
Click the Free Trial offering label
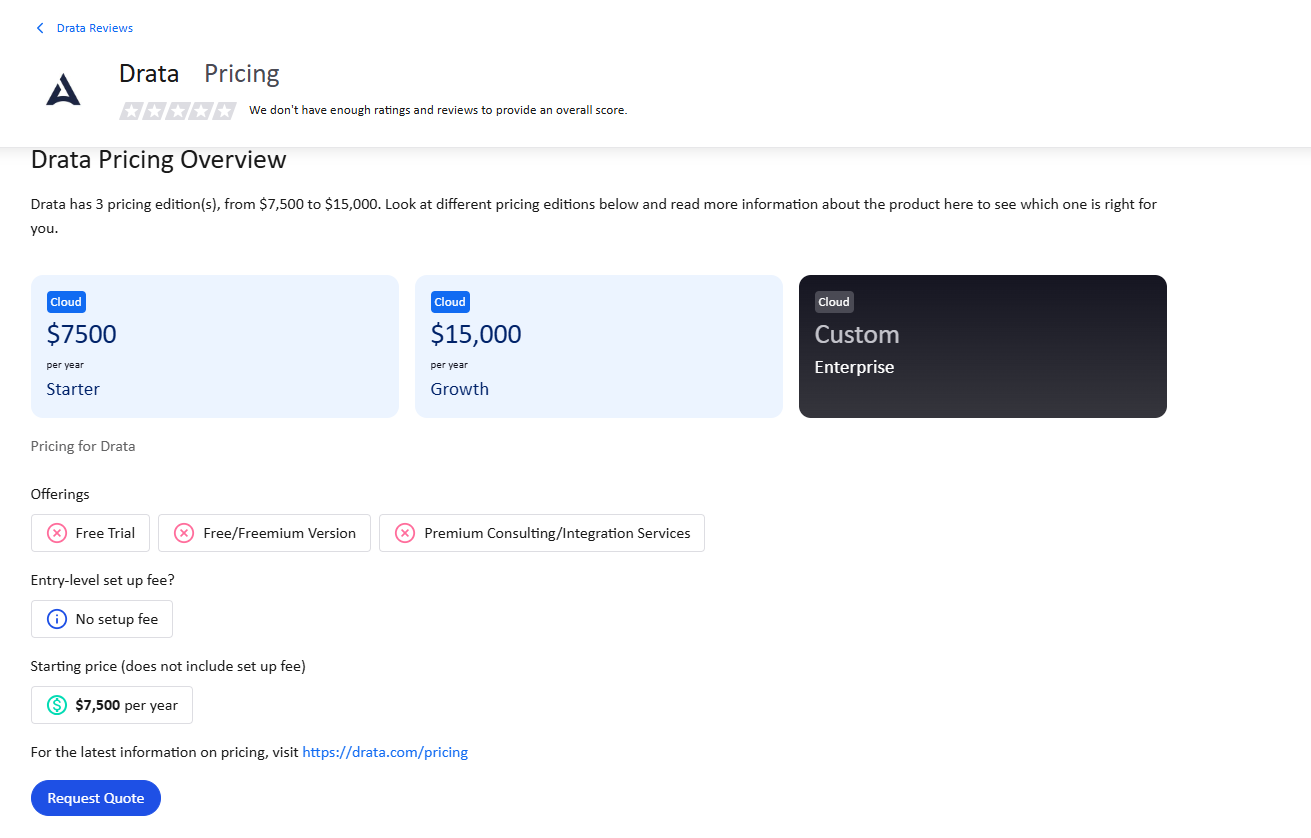pos(105,533)
